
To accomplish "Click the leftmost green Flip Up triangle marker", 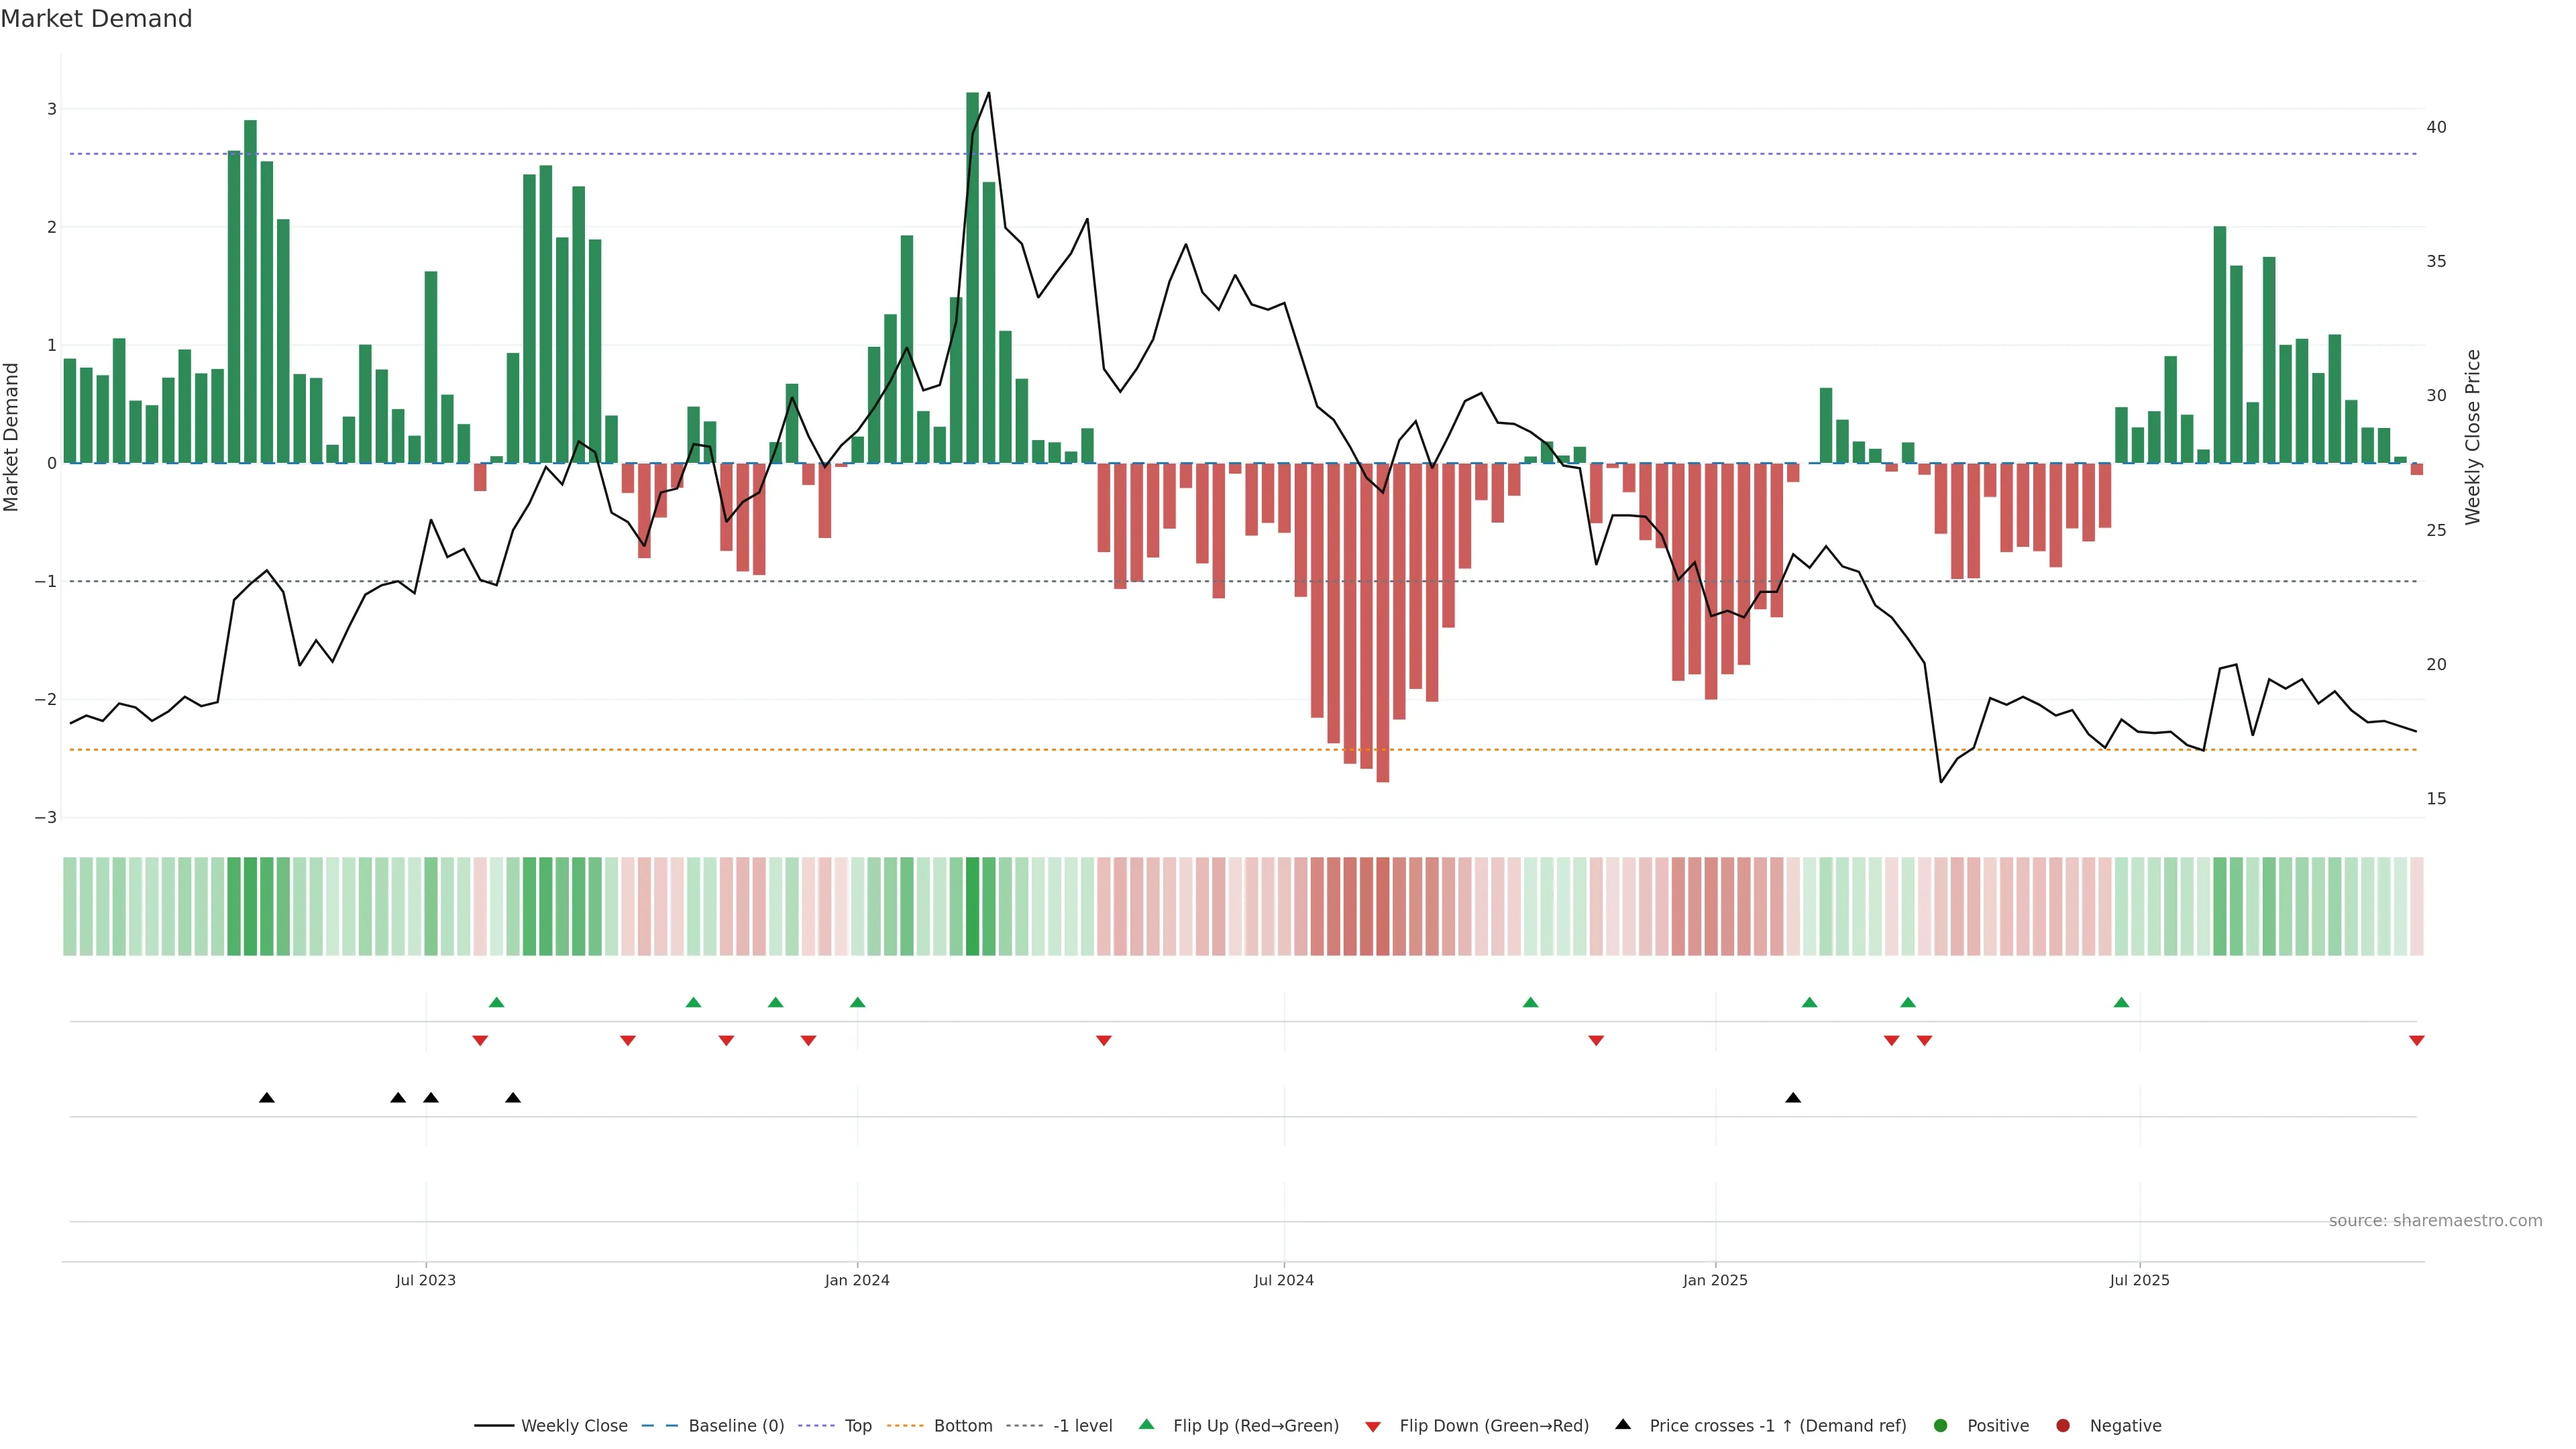I will click(496, 1002).
